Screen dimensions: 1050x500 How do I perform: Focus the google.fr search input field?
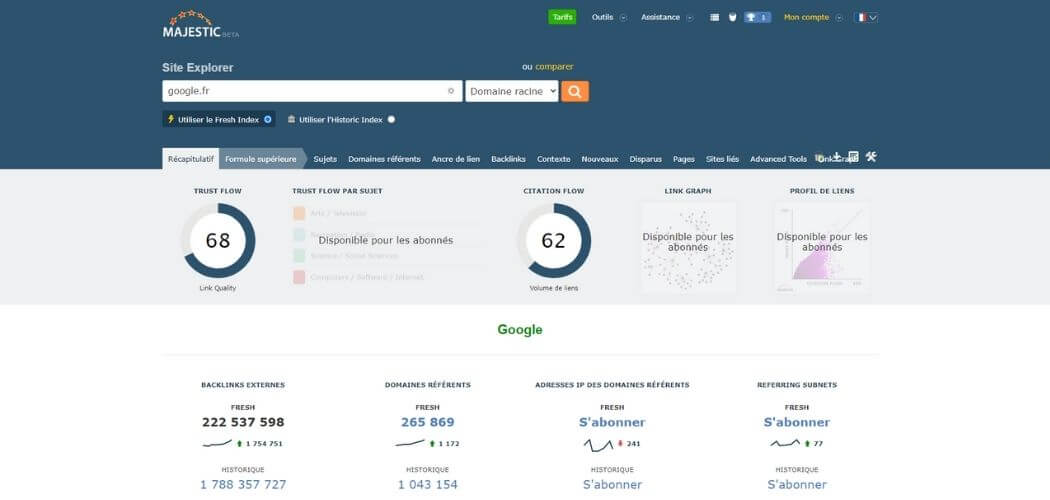tap(312, 91)
